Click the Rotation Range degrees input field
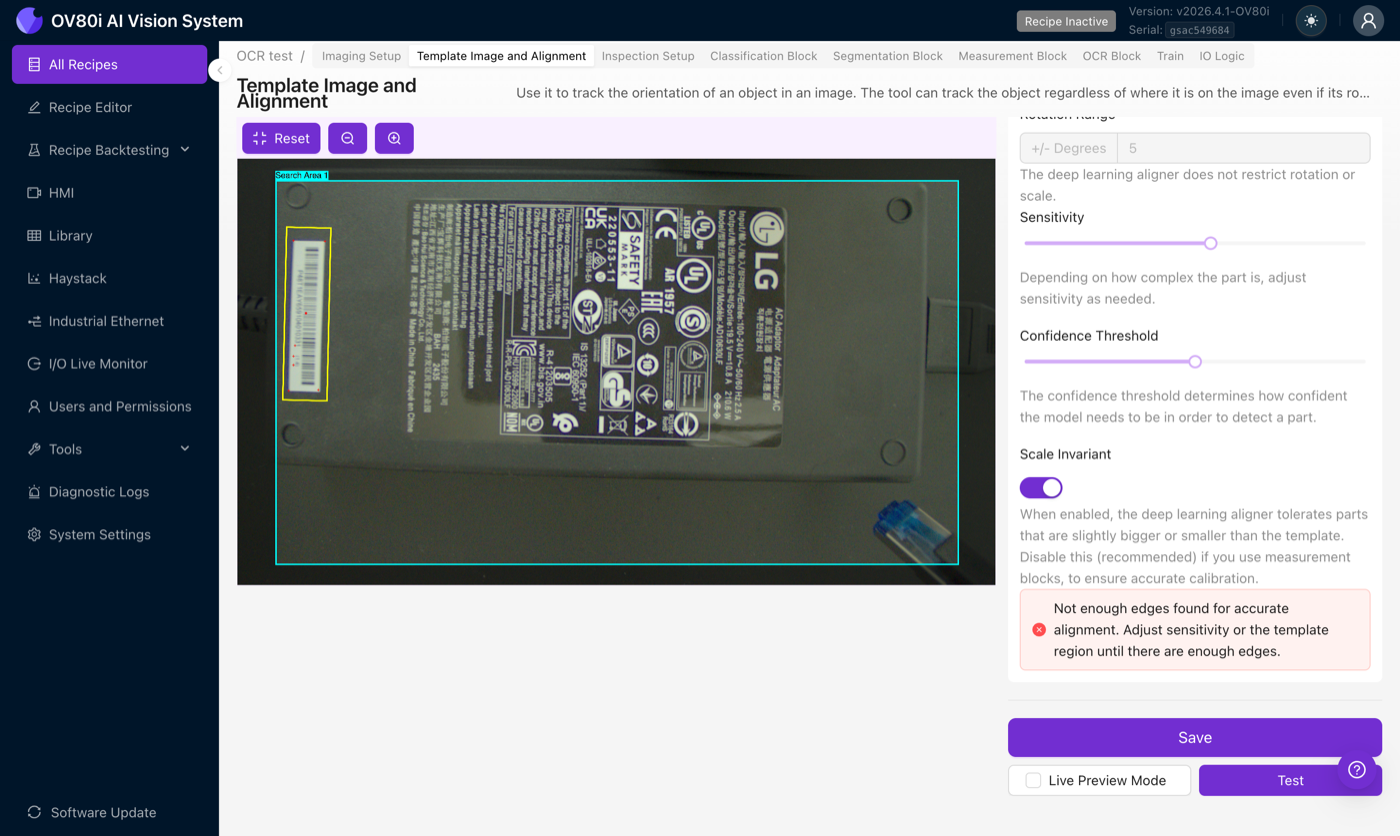 click(x=1243, y=147)
